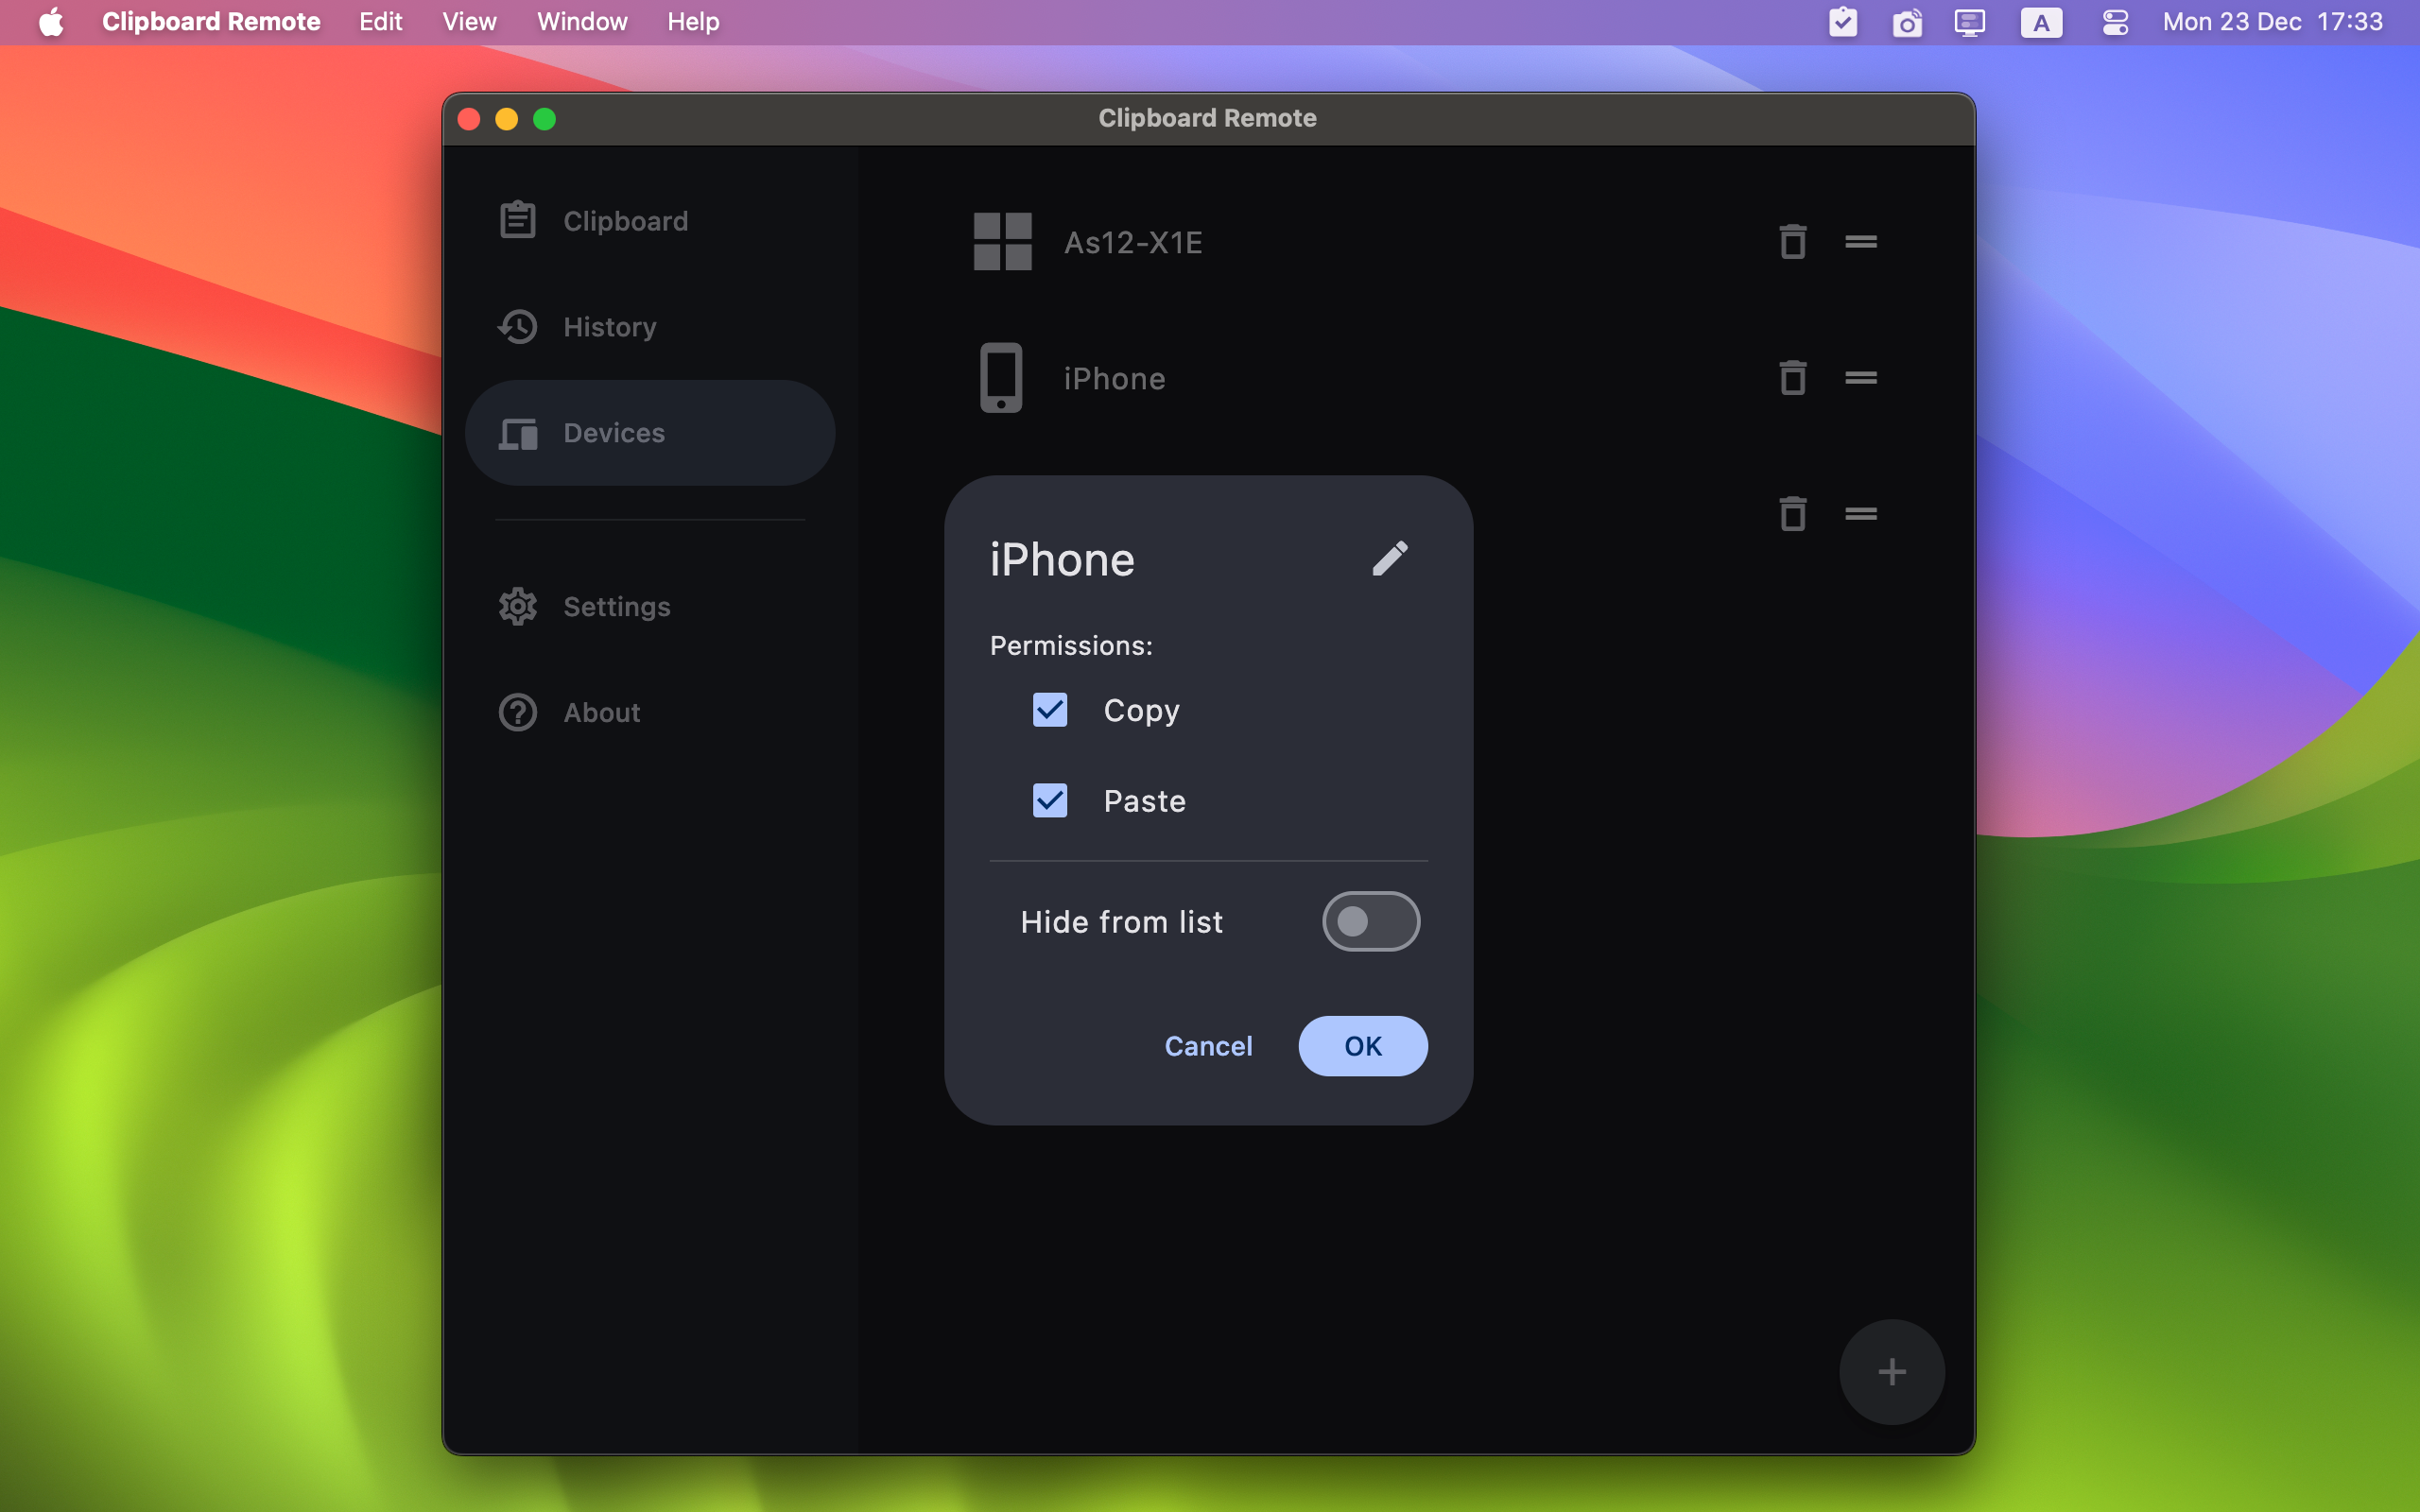Viewport: 2420px width, 1512px height.
Task: Click the Clipboard sidebar icon
Action: coord(517,220)
